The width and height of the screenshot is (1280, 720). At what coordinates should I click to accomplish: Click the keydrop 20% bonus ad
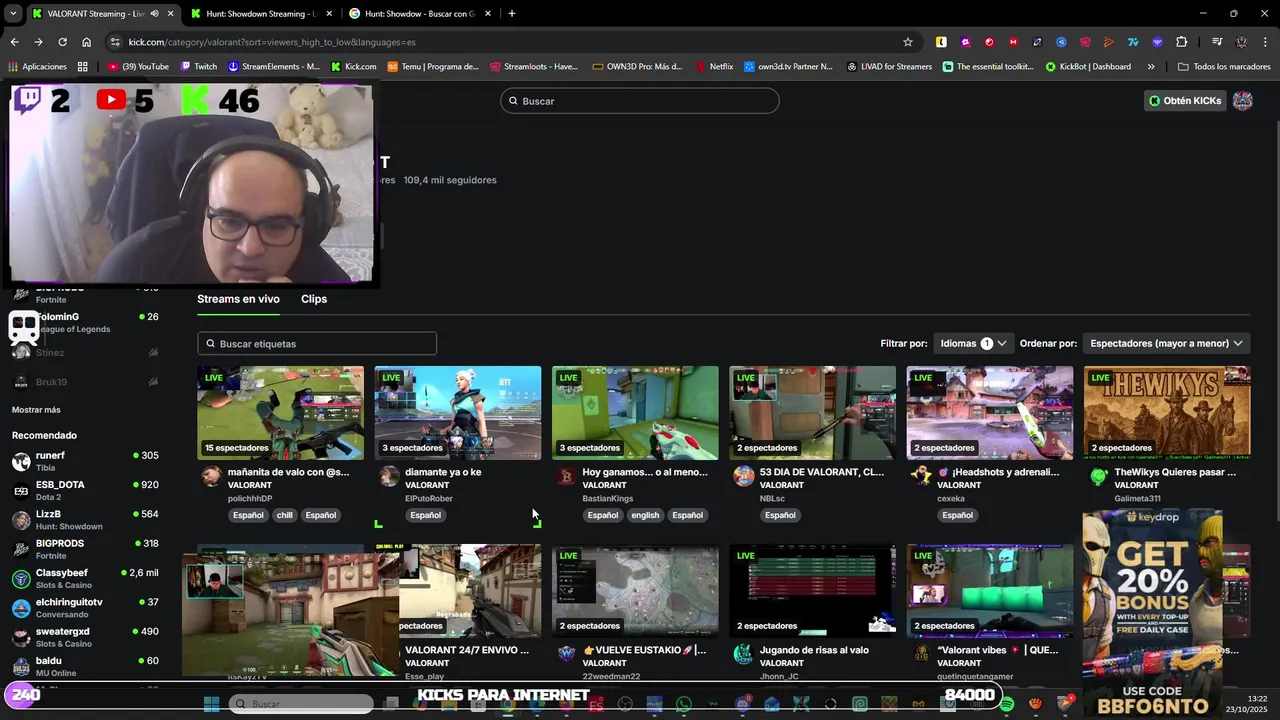click(x=1152, y=612)
